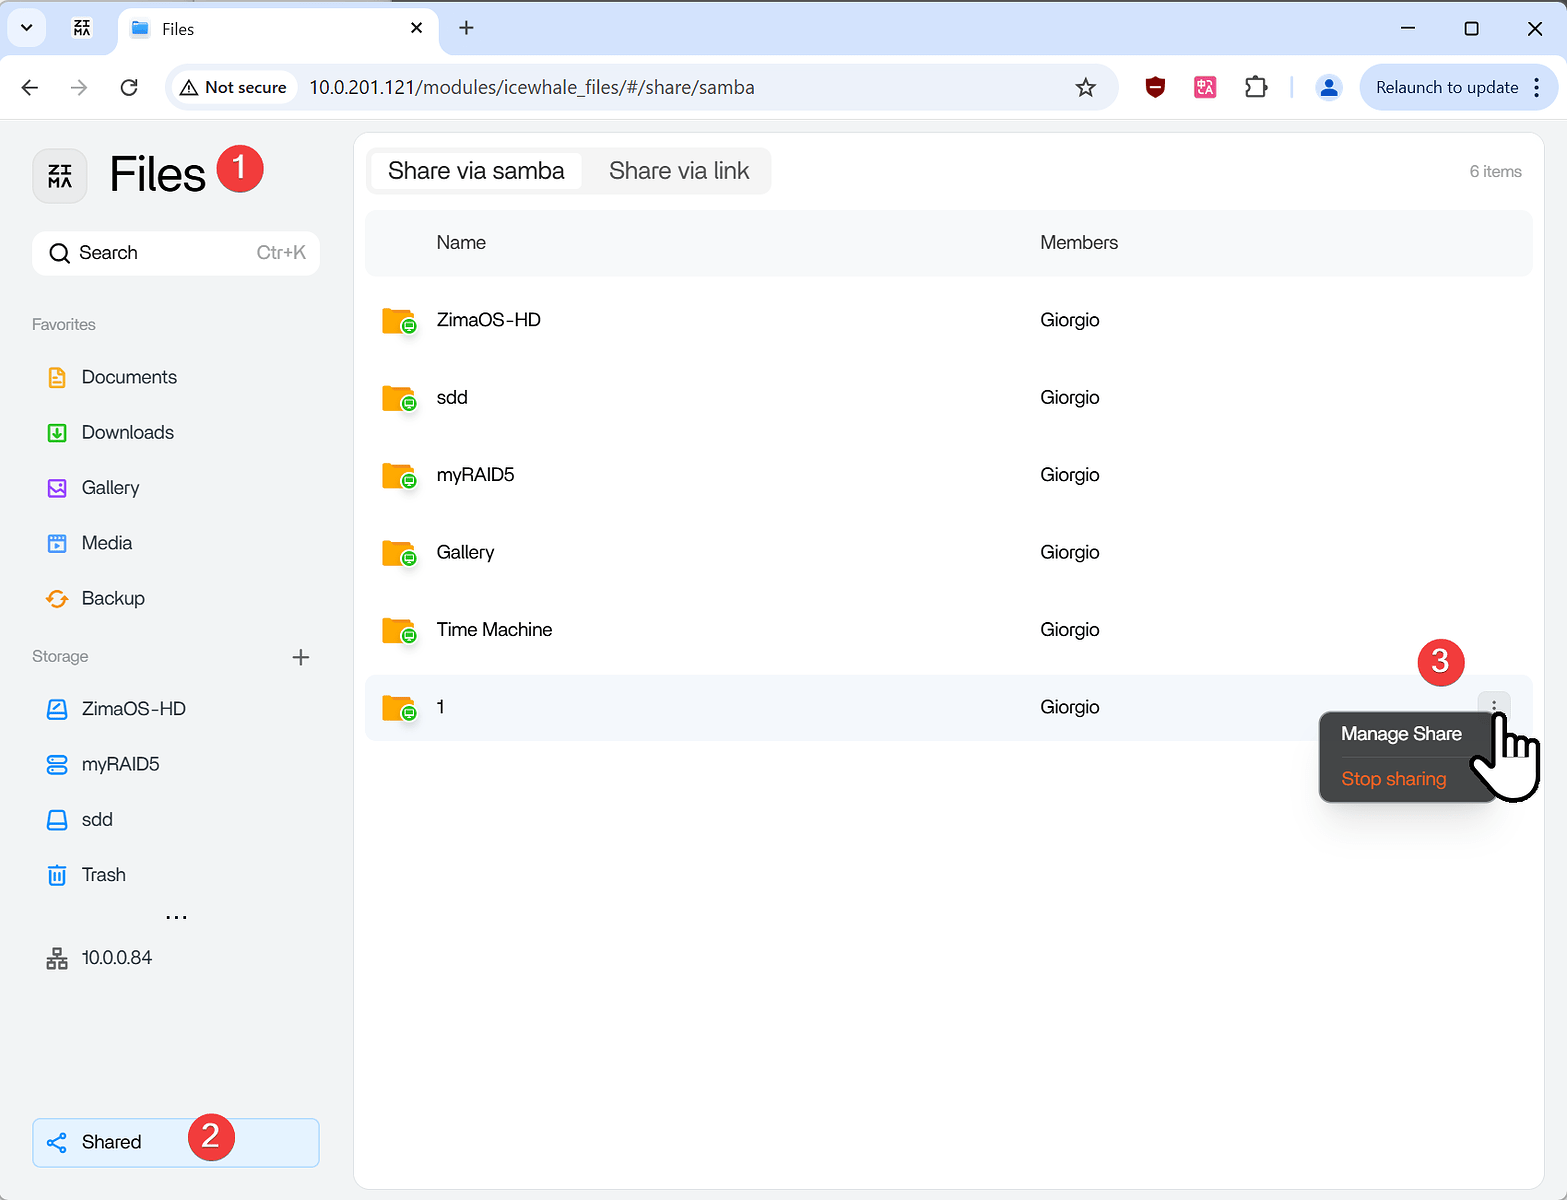Select the Gallery shared folder row
This screenshot has height=1200, width=1567.
948,552
